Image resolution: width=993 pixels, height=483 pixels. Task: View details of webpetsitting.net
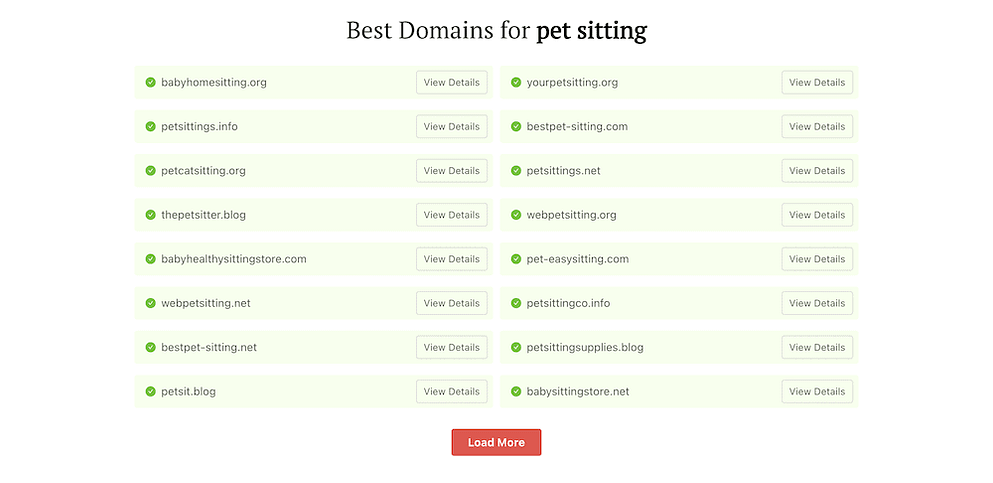451,303
